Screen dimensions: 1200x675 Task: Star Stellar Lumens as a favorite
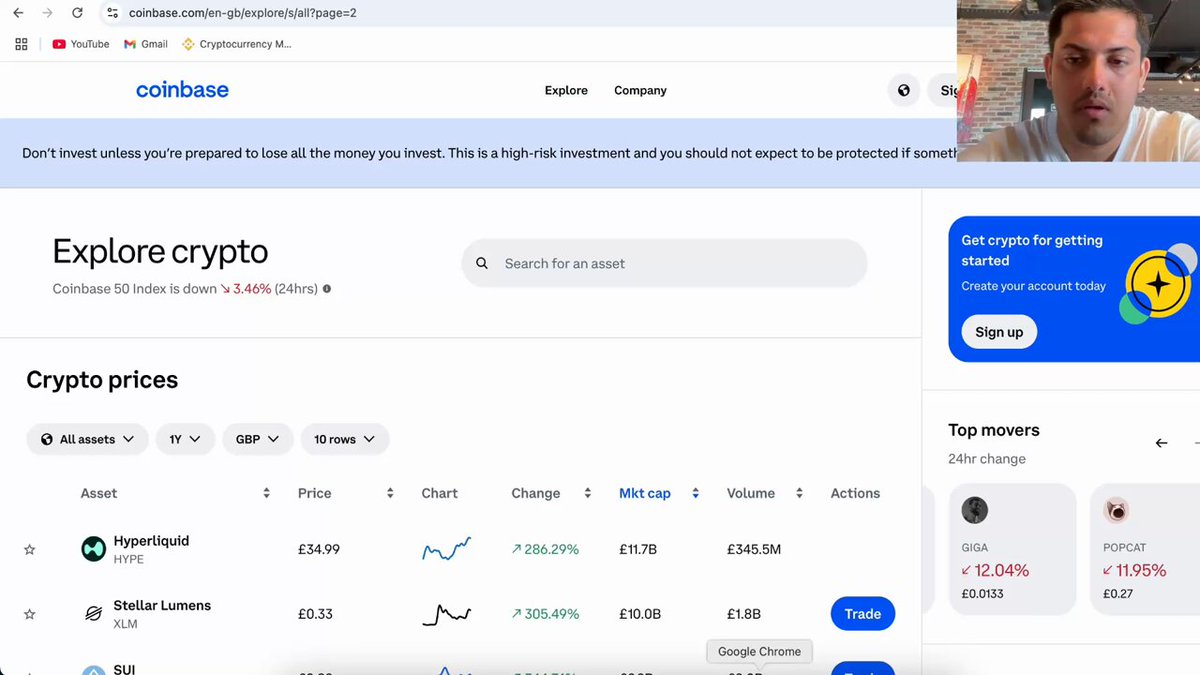[30, 614]
